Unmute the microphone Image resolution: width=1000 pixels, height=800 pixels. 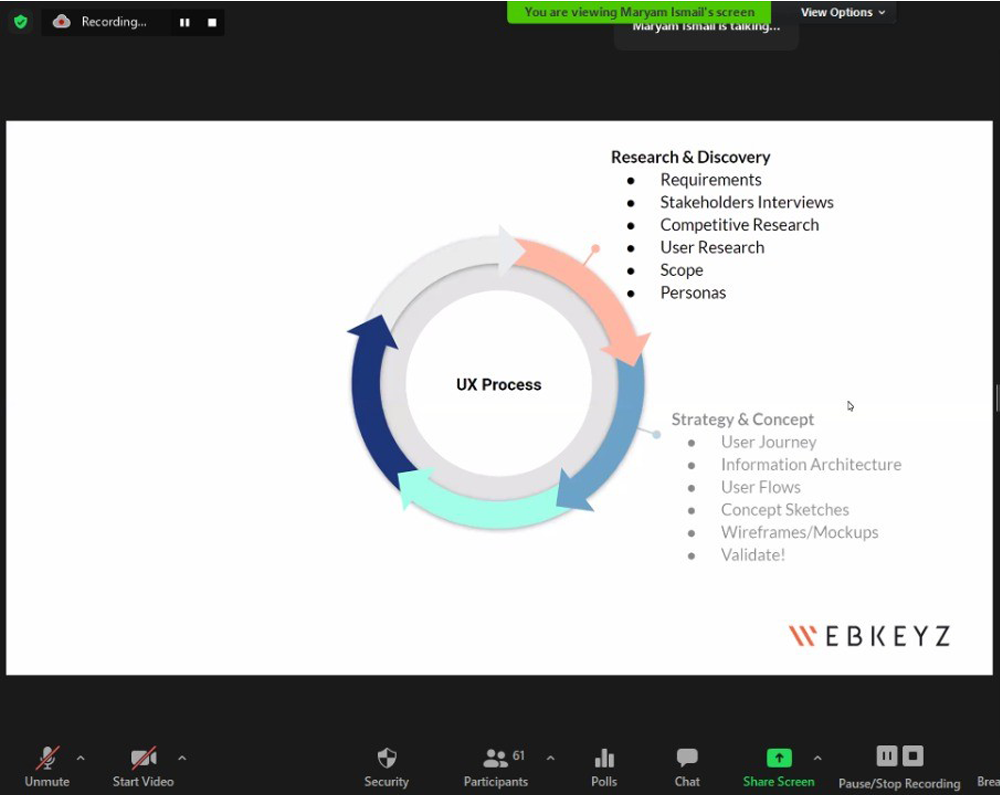pyautogui.click(x=47, y=766)
